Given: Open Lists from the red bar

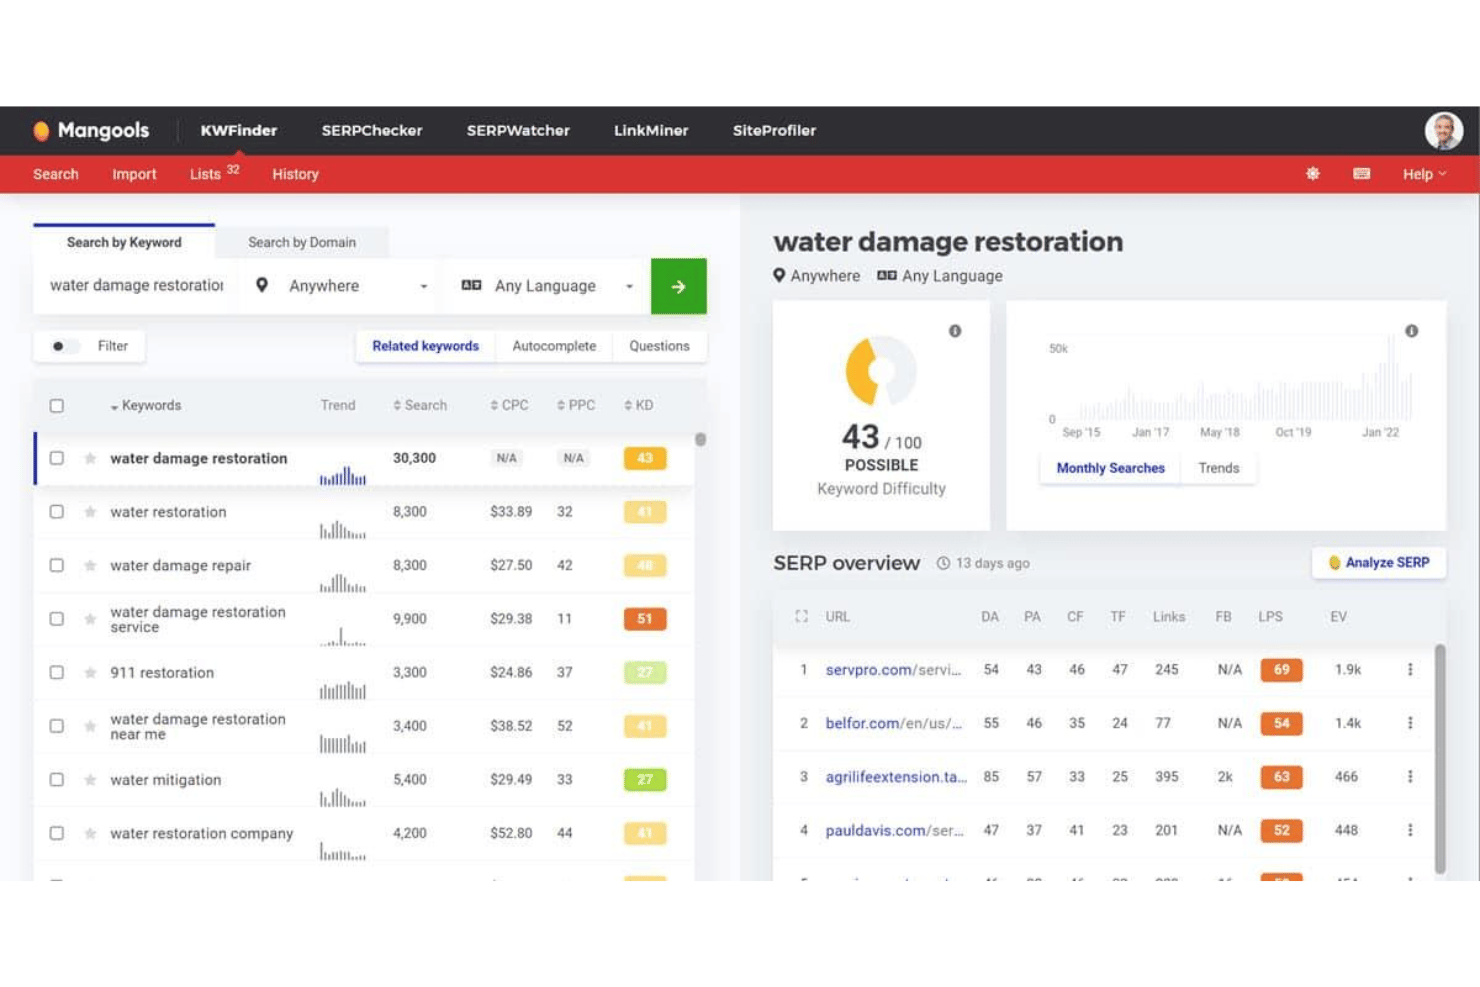Looking at the screenshot, I should tap(214, 173).
